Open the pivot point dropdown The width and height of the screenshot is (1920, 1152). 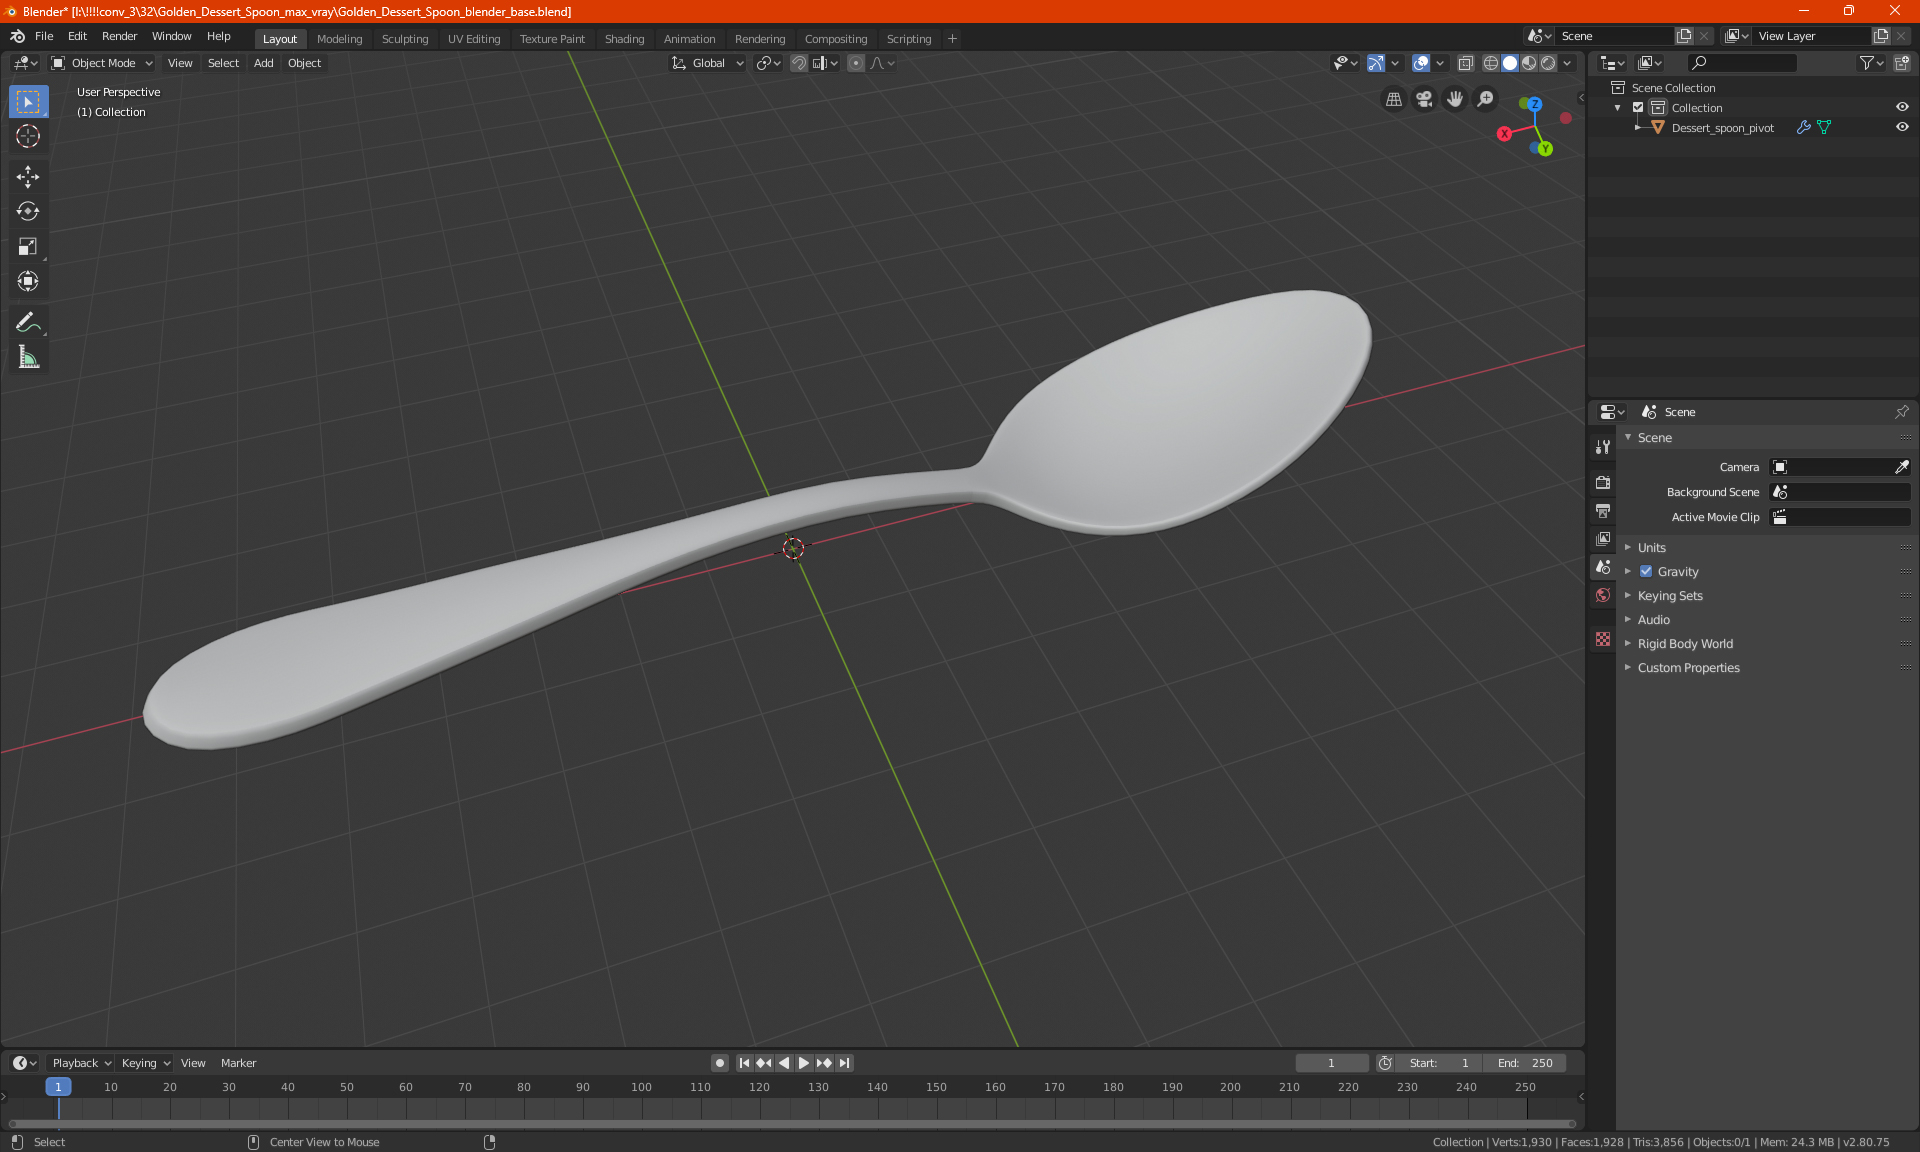click(x=768, y=63)
